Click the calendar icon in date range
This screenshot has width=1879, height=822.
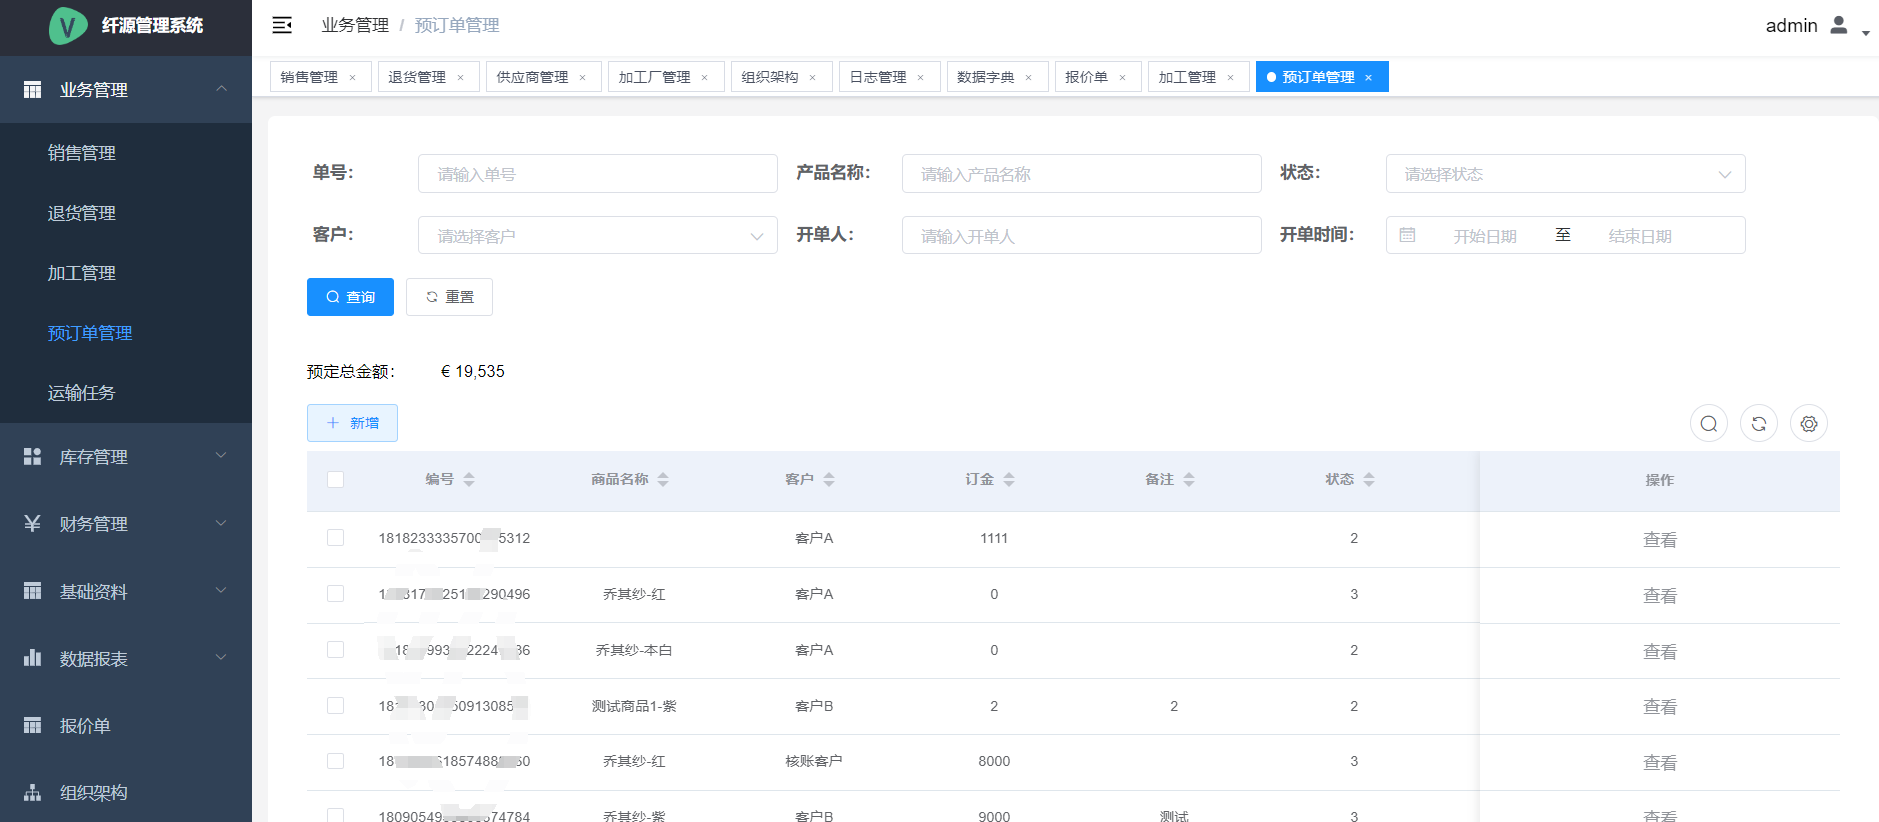click(1407, 236)
